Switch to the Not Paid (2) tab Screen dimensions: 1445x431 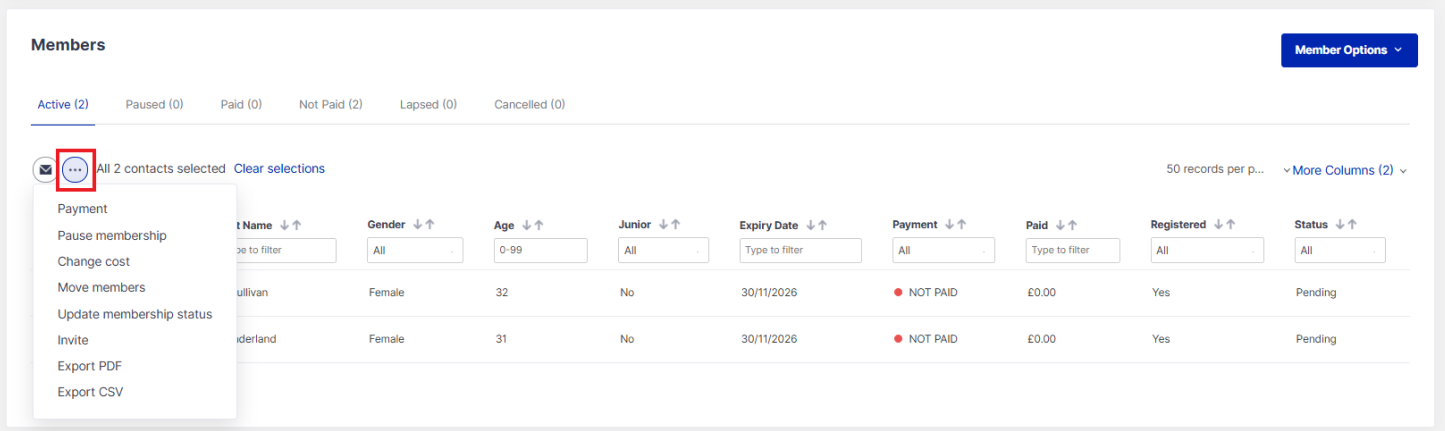tap(330, 104)
